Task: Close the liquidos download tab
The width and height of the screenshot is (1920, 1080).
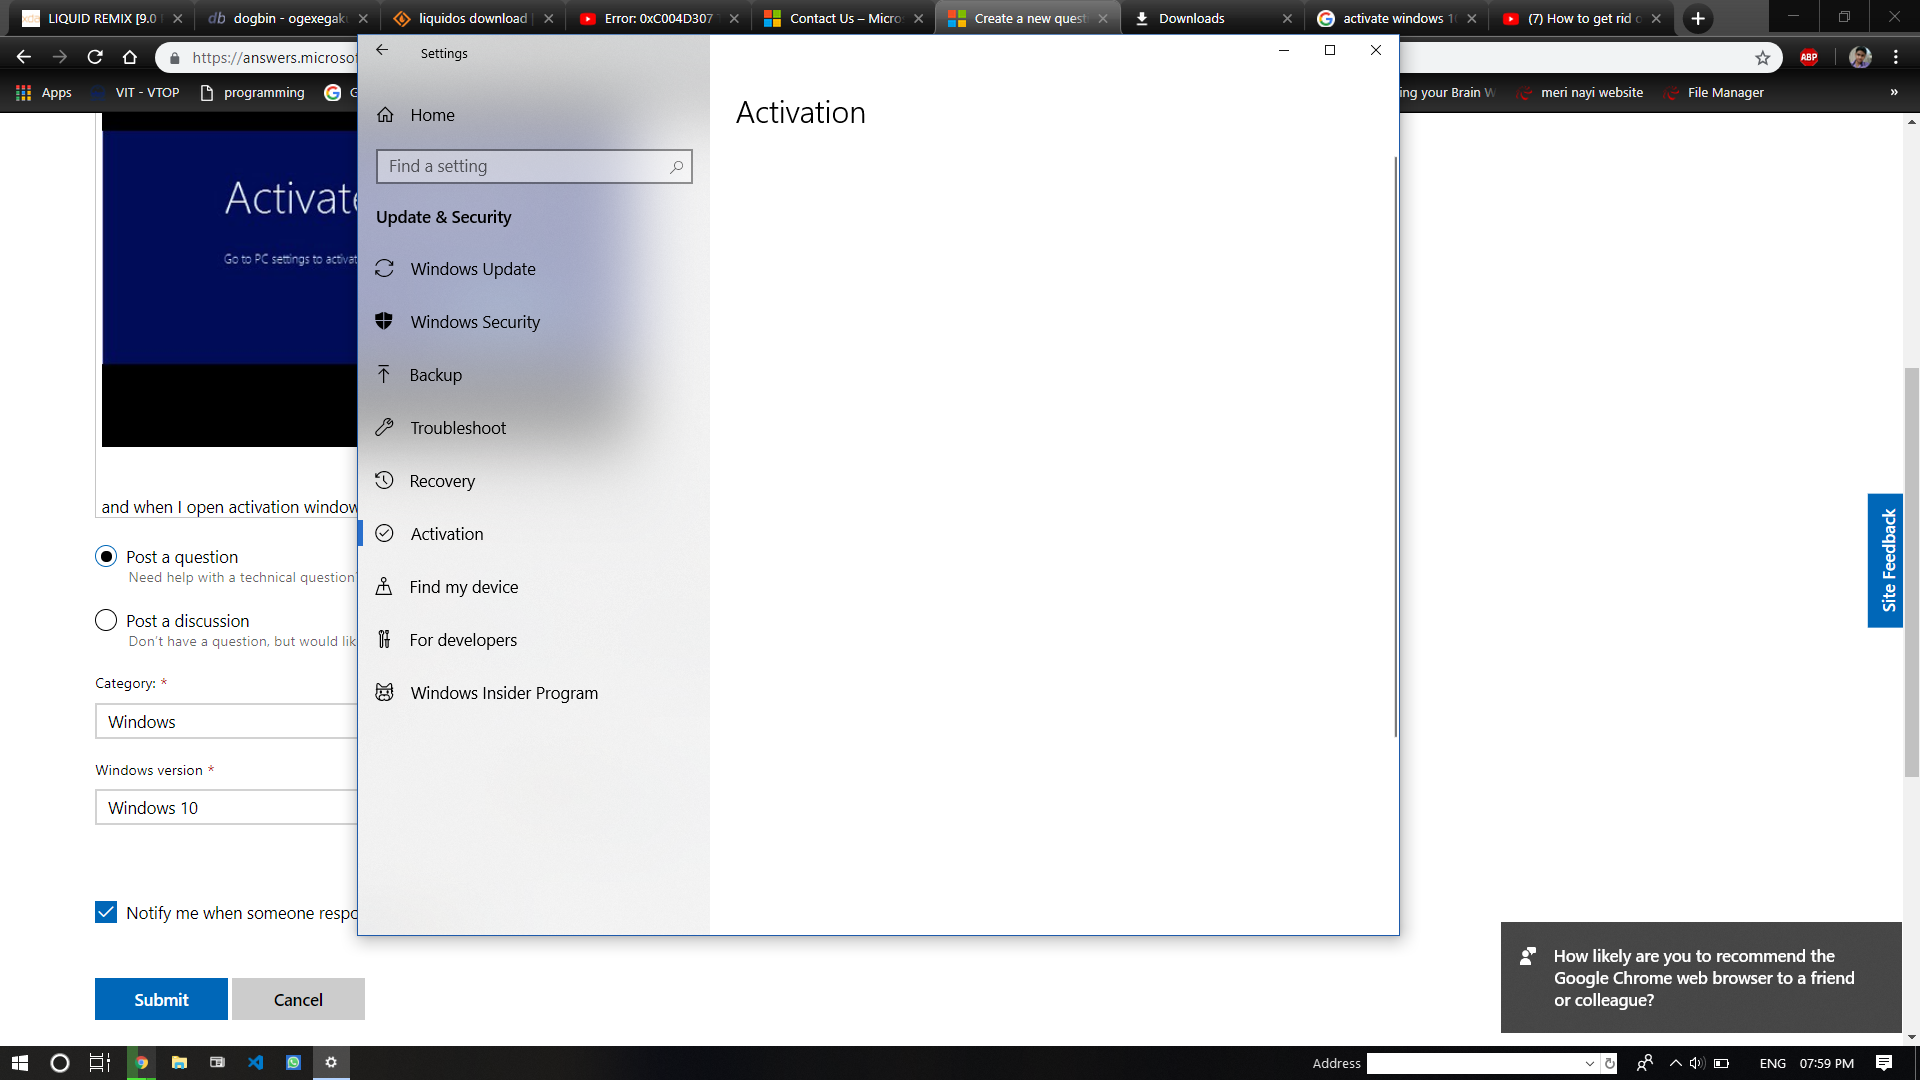Action: coord(548,18)
